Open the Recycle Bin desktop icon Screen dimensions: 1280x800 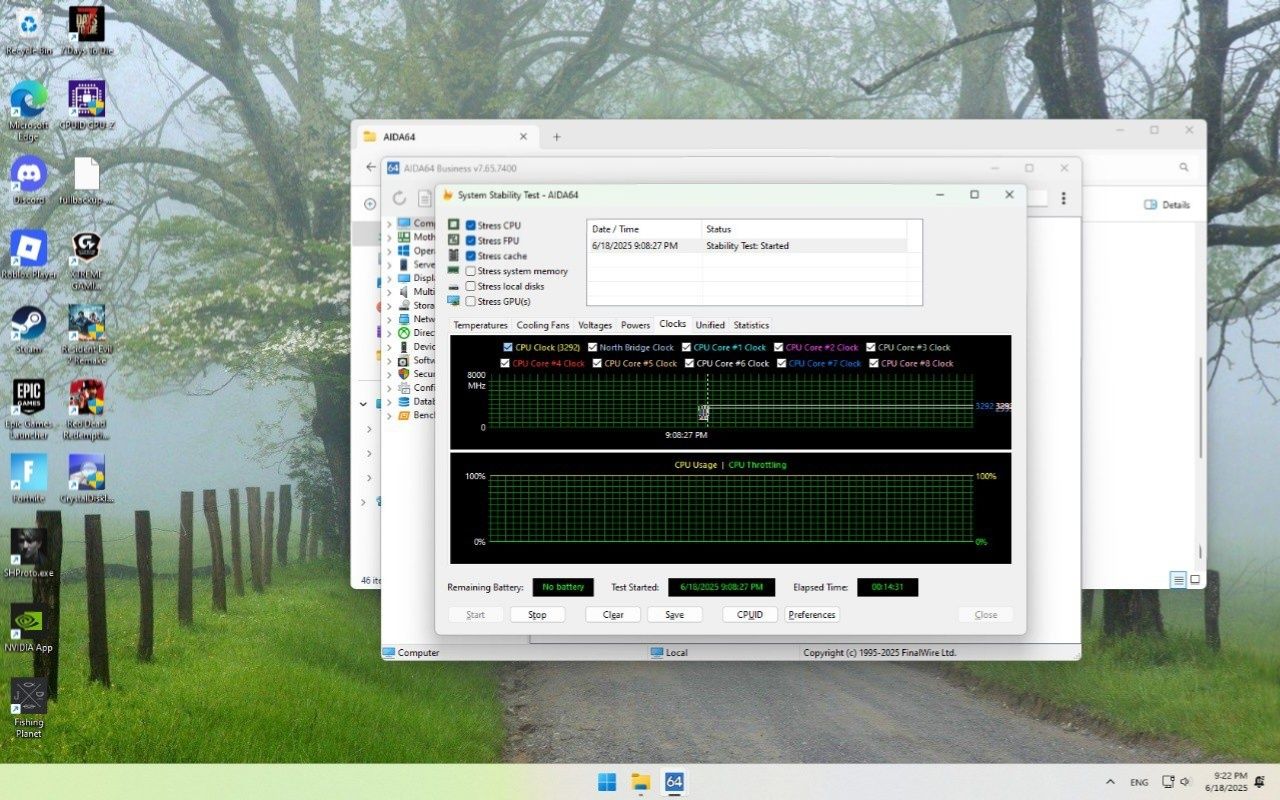click(29, 29)
